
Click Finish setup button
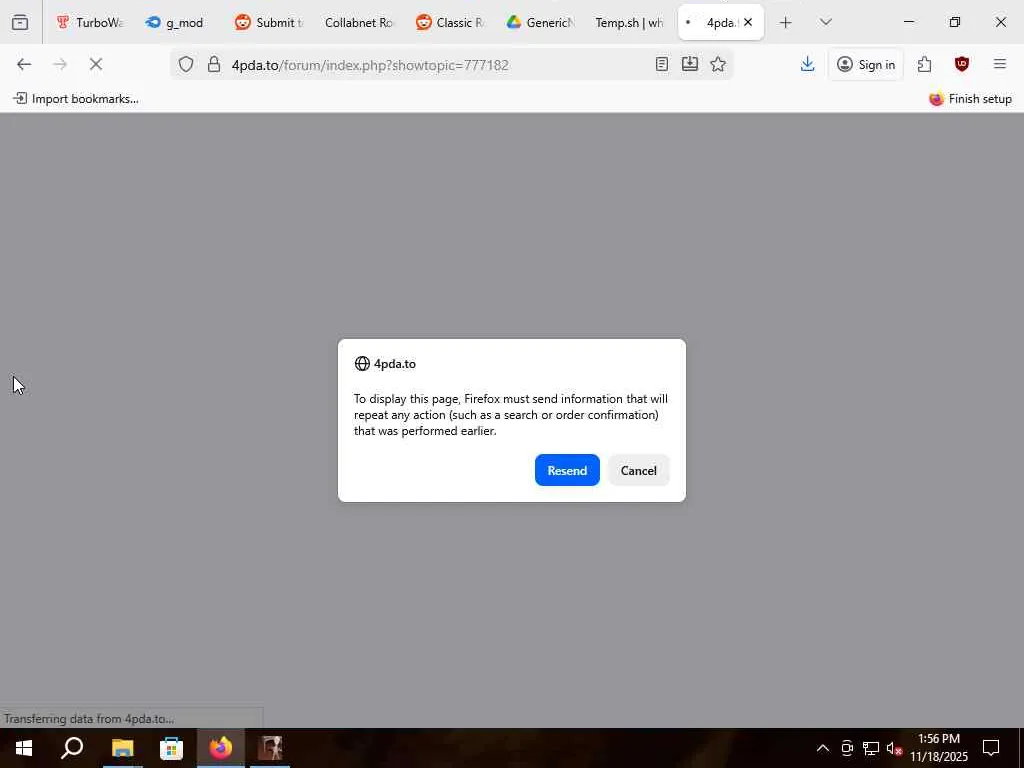point(970,99)
